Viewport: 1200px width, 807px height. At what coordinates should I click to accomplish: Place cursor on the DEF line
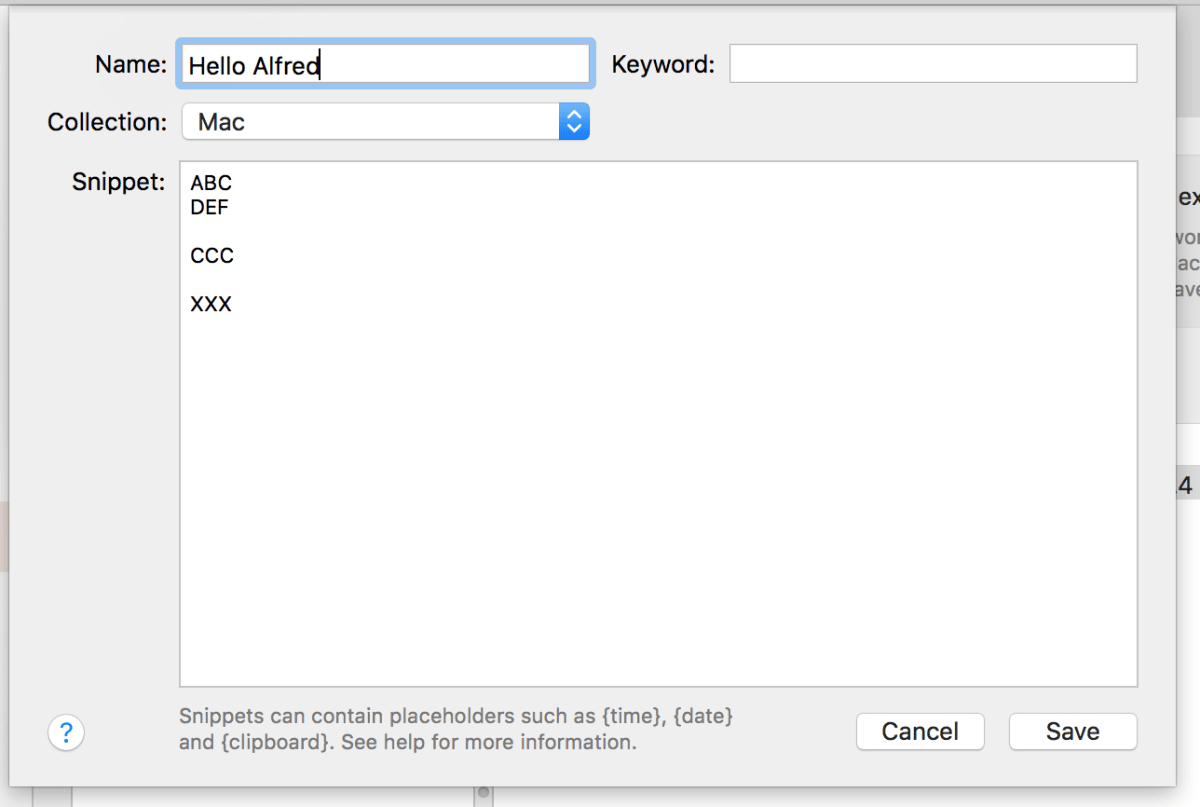[209, 207]
